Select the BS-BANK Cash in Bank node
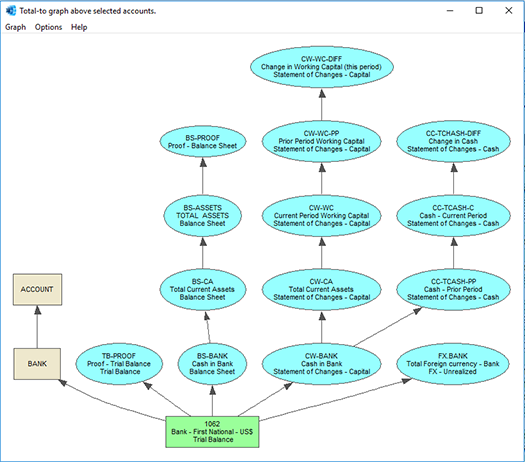Image resolution: width=525 pixels, height=462 pixels. pyautogui.click(x=212, y=364)
